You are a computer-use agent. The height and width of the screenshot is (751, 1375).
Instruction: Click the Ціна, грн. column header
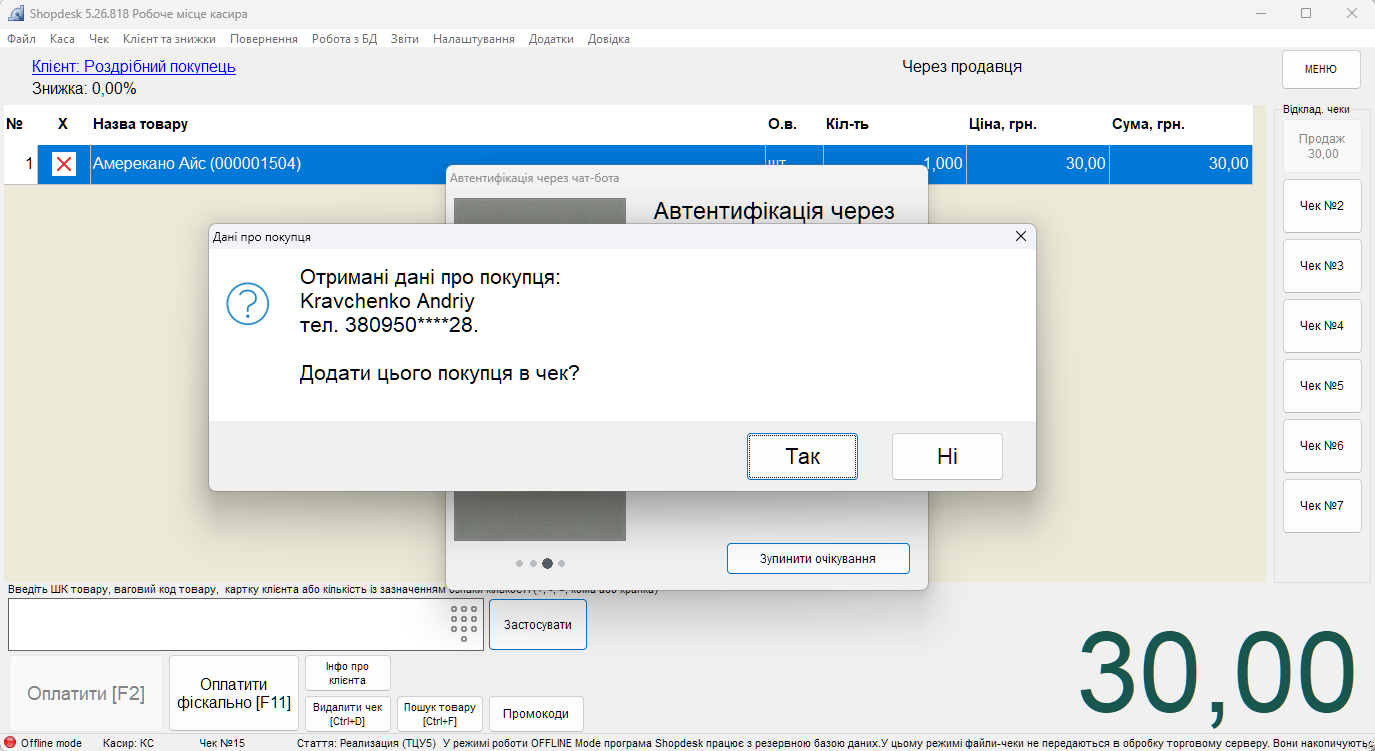pos(1002,124)
